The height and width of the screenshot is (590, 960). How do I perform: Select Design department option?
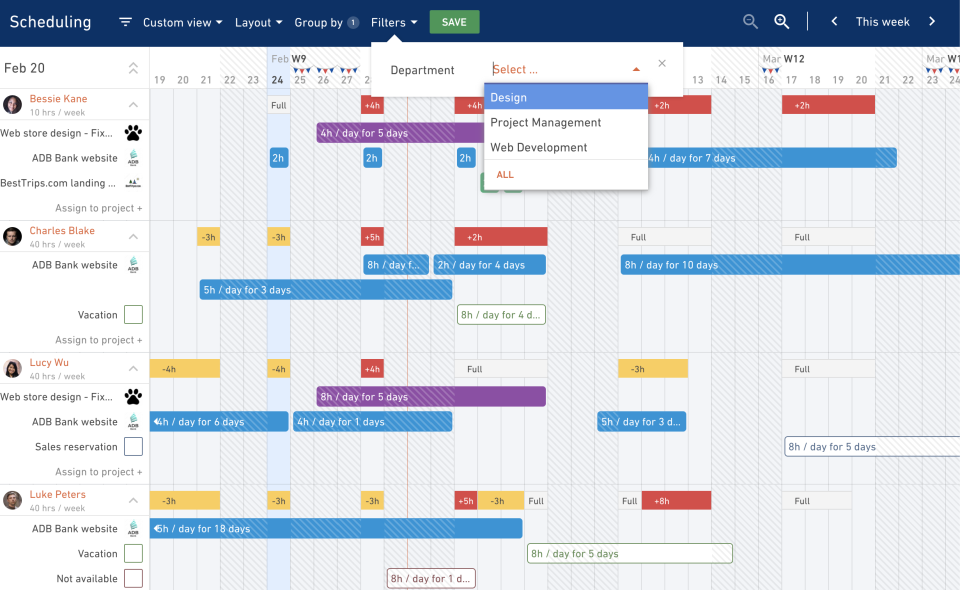[x=566, y=97]
